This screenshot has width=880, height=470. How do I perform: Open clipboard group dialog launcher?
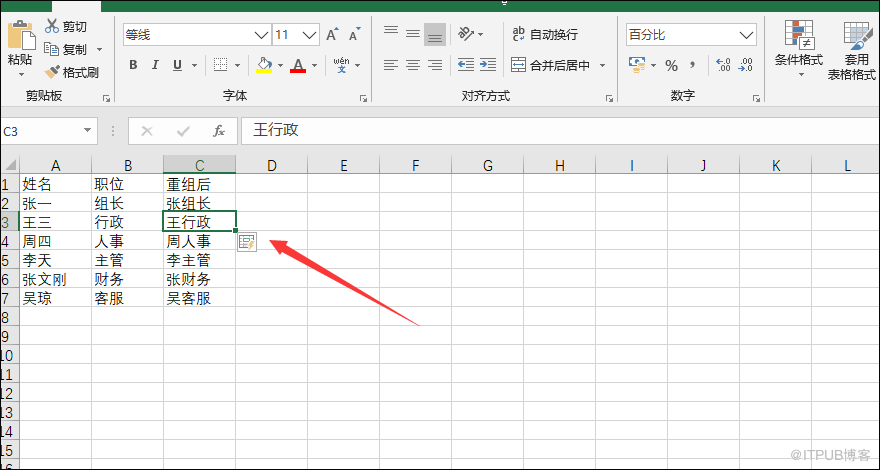click(x=107, y=98)
